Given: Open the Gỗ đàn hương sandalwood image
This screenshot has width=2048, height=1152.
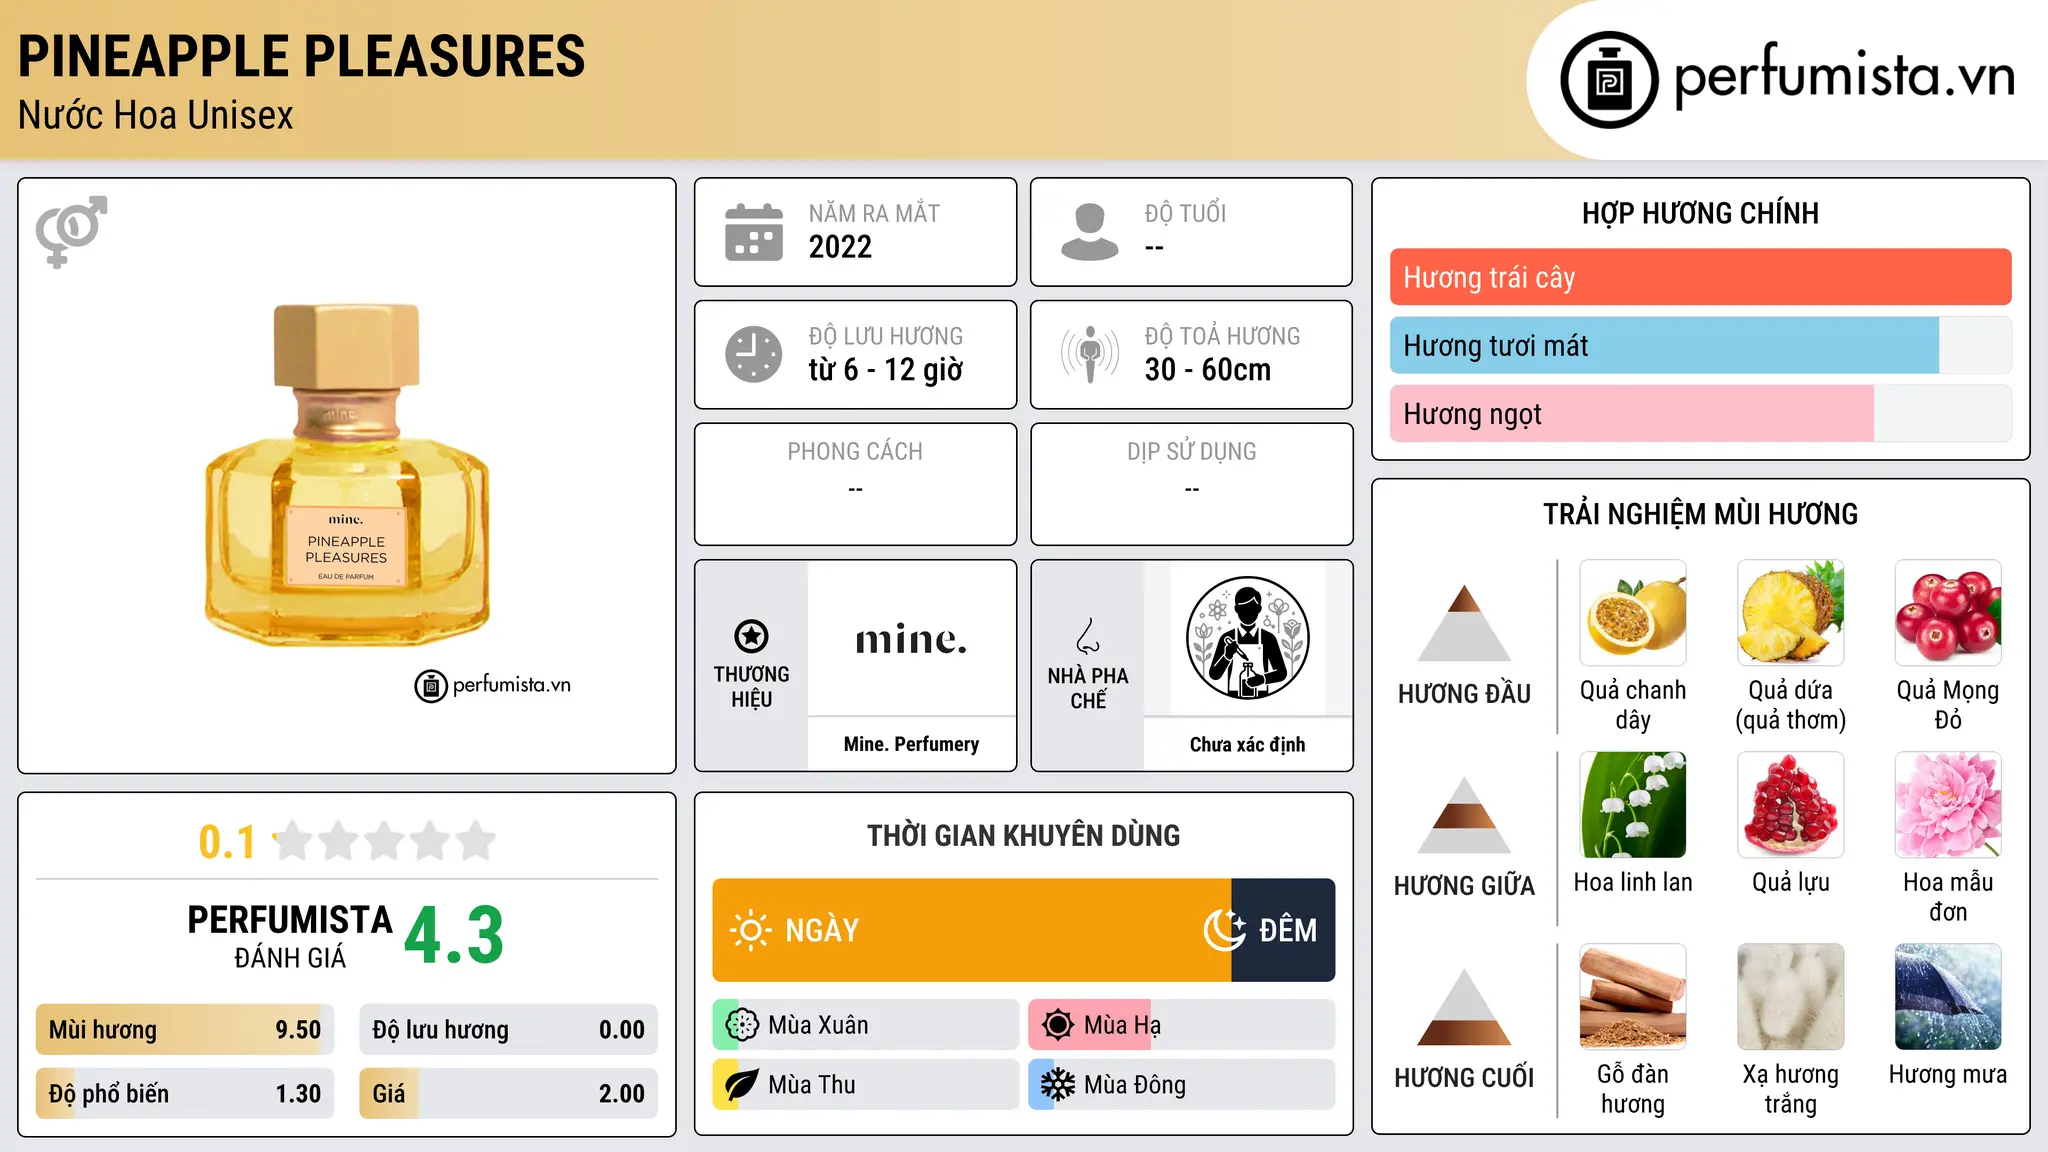Looking at the screenshot, I should [1633, 997].
